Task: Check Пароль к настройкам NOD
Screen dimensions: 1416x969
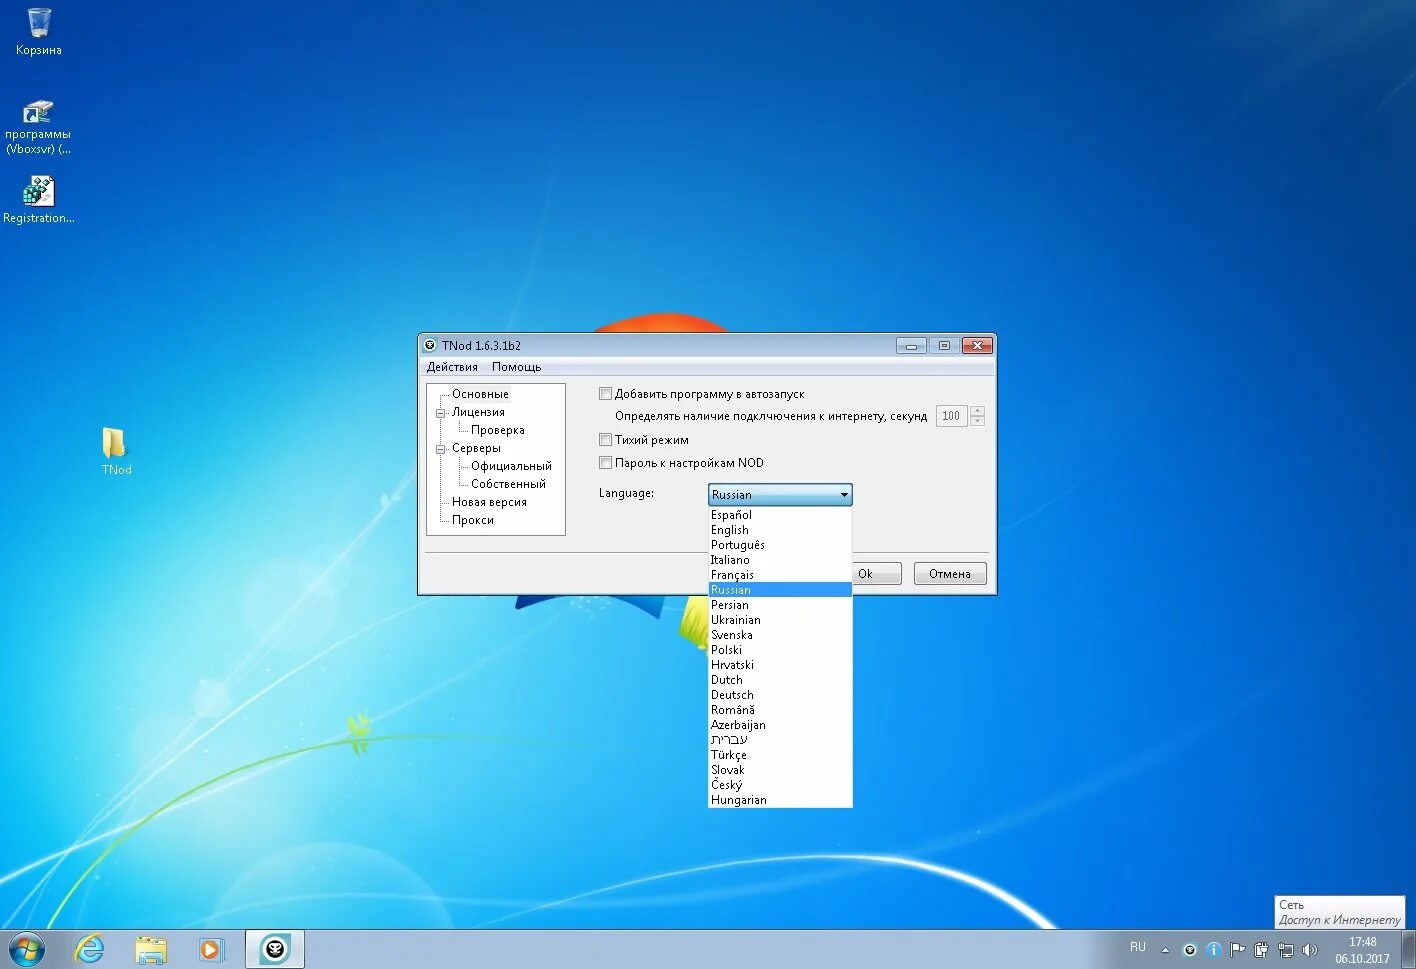Action: point(605,463)
